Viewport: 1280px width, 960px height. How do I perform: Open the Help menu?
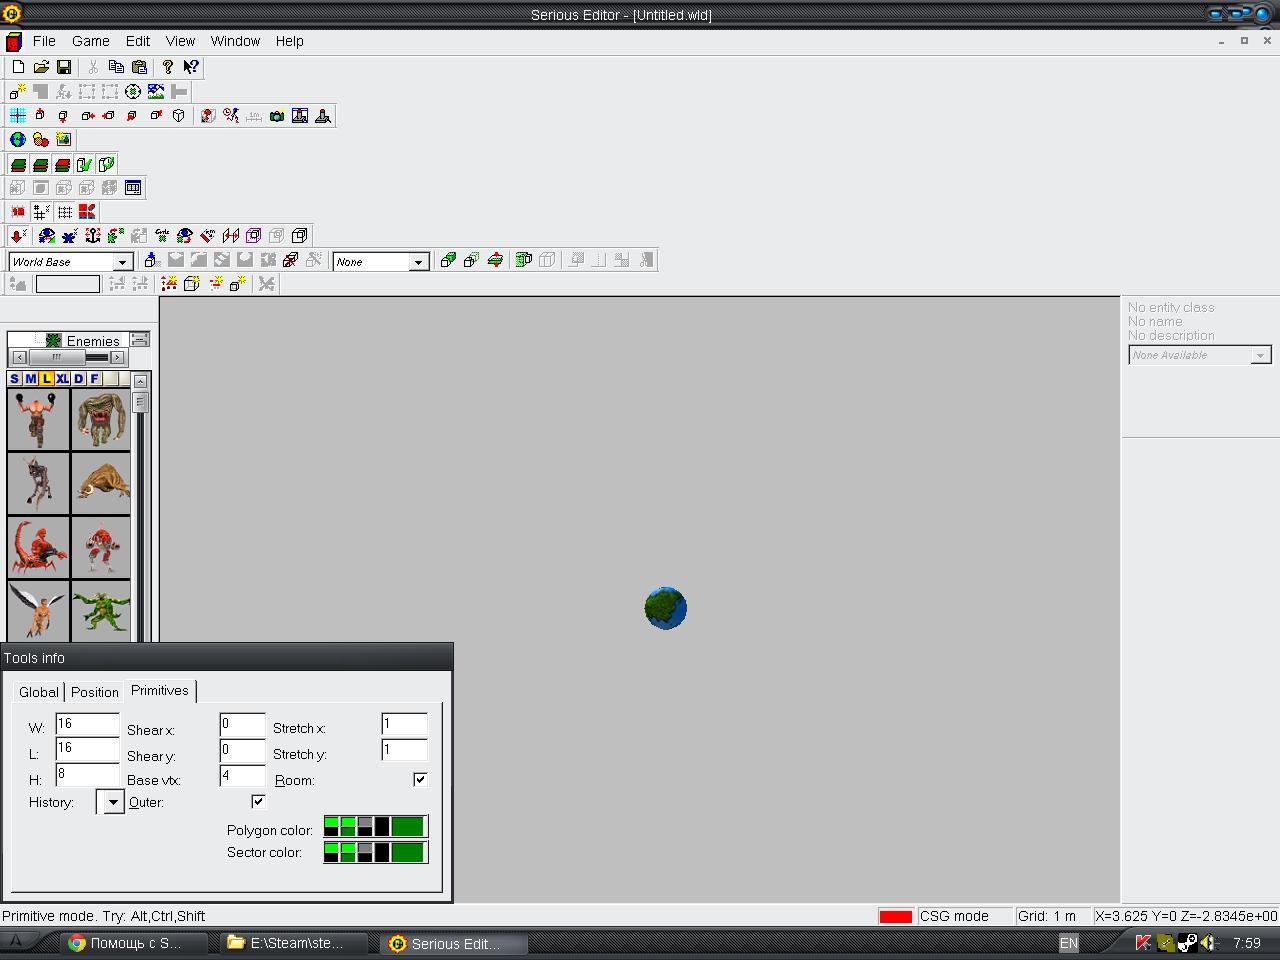click(290, 41)
